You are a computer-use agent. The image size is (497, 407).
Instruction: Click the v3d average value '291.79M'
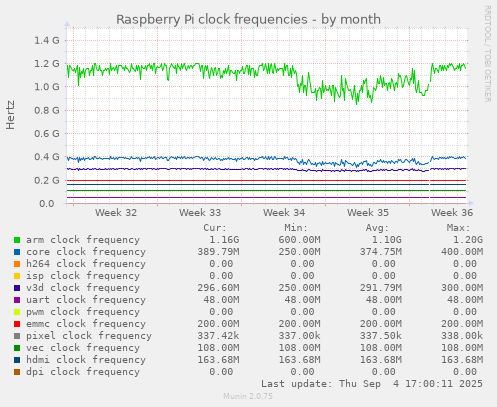381,288
